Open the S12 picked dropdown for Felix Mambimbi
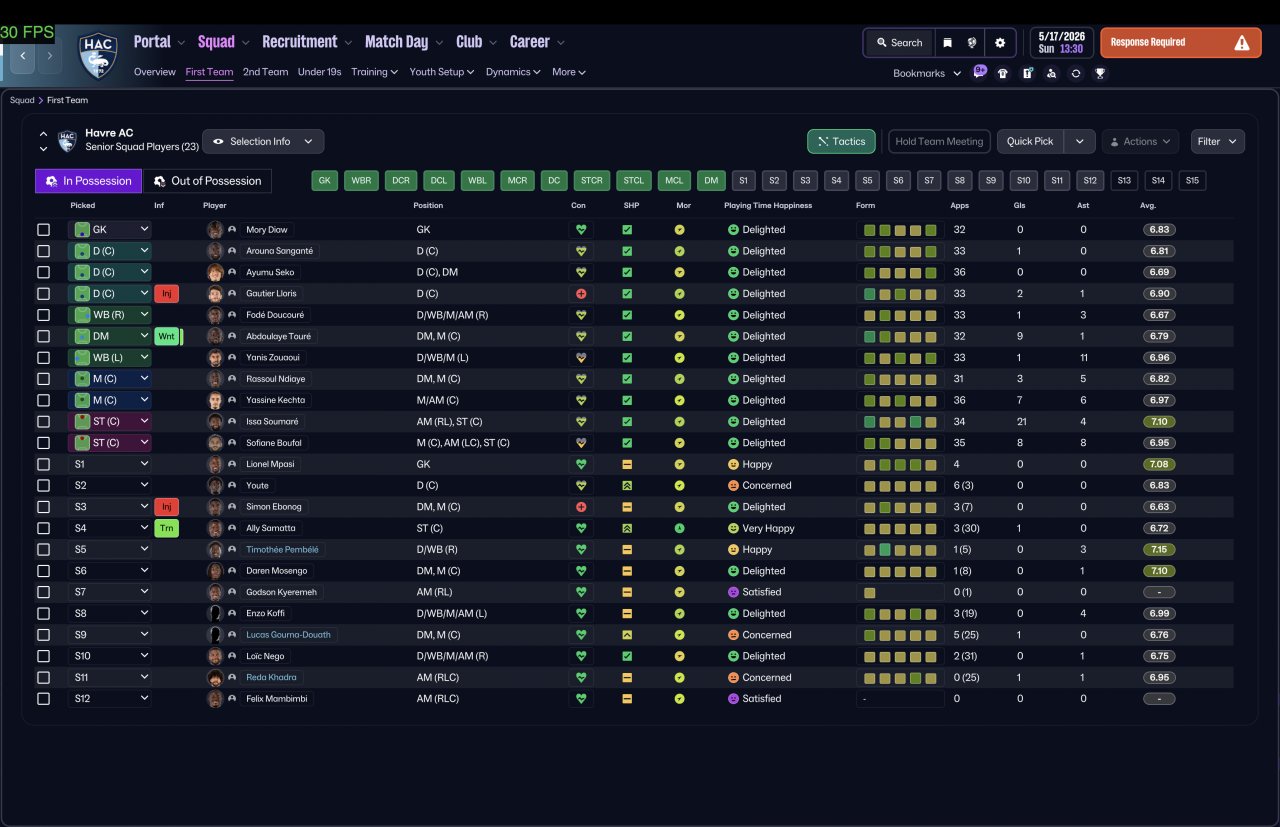This screenshot has width=1280, height=827. (x=110, y=699)
